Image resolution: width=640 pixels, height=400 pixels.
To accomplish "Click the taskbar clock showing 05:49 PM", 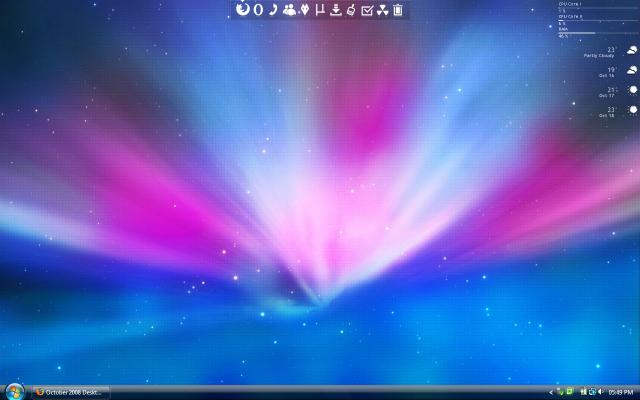I will pyautogui.click(x=621, y=393).
